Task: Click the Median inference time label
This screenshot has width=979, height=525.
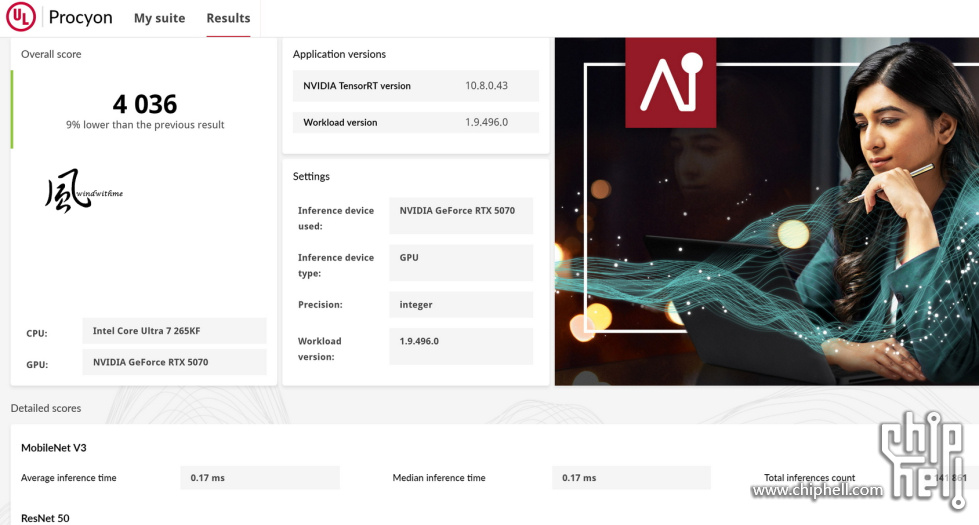Action: pos(439,478)
